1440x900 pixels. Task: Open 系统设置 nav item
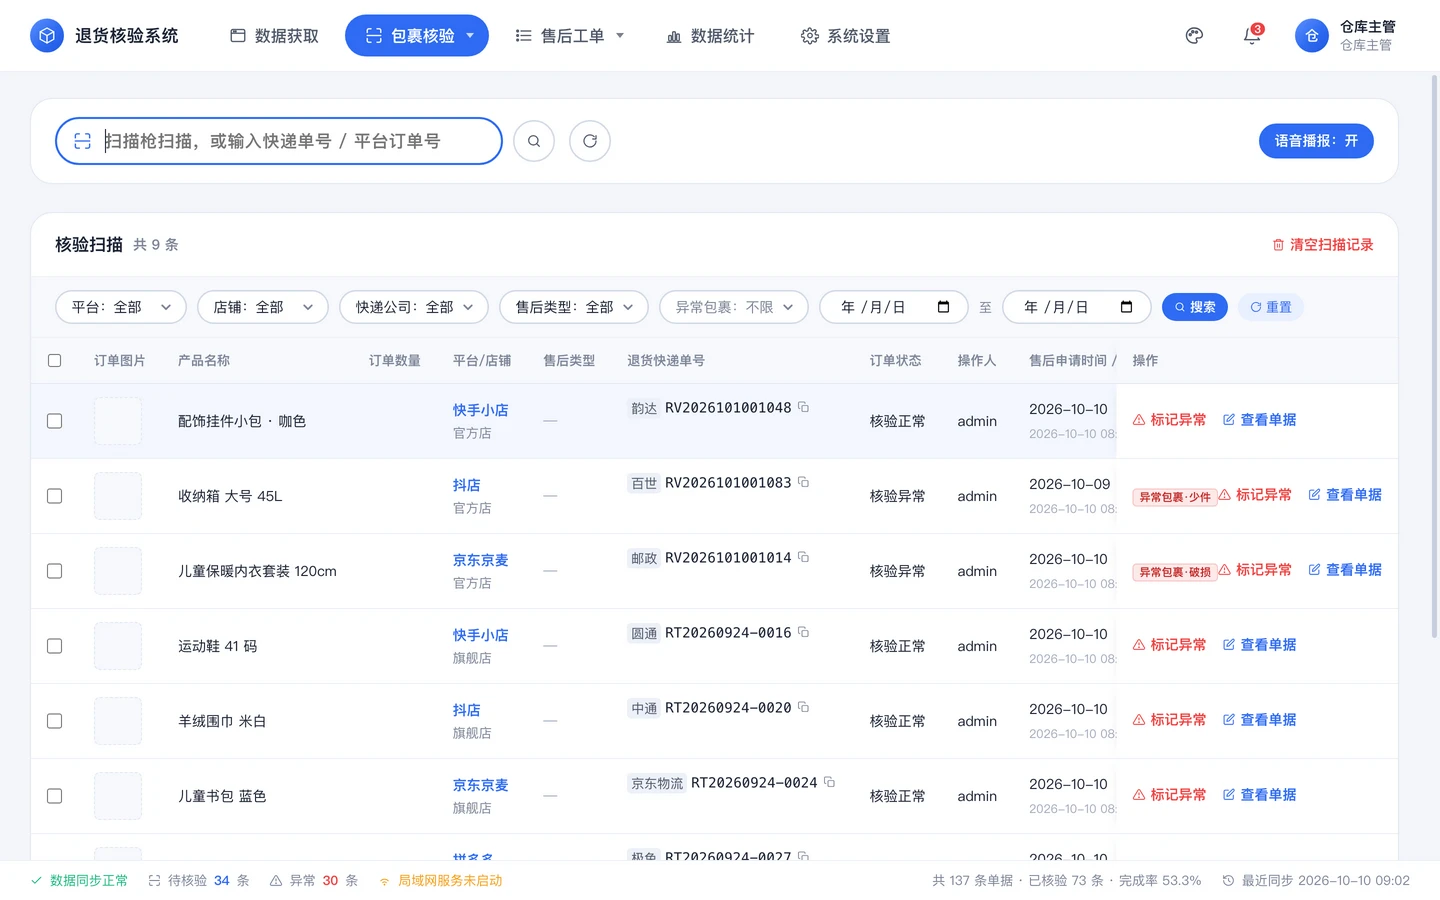click(846, 36)
